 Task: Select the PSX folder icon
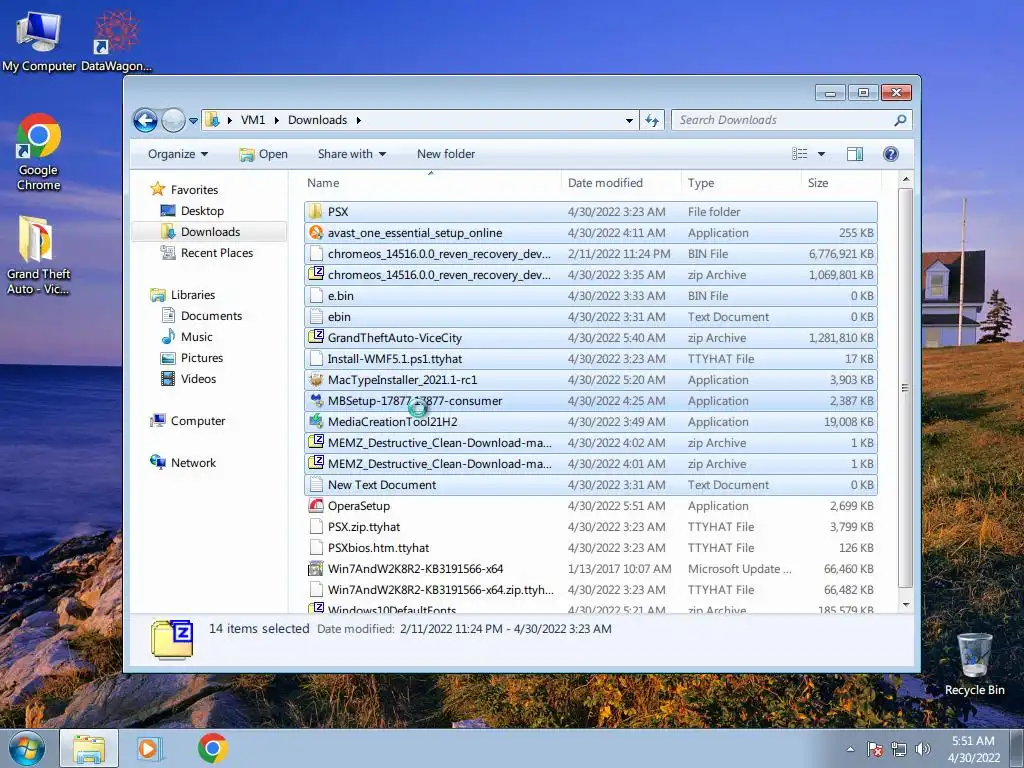pyautogui.click(x=316, y=212)
